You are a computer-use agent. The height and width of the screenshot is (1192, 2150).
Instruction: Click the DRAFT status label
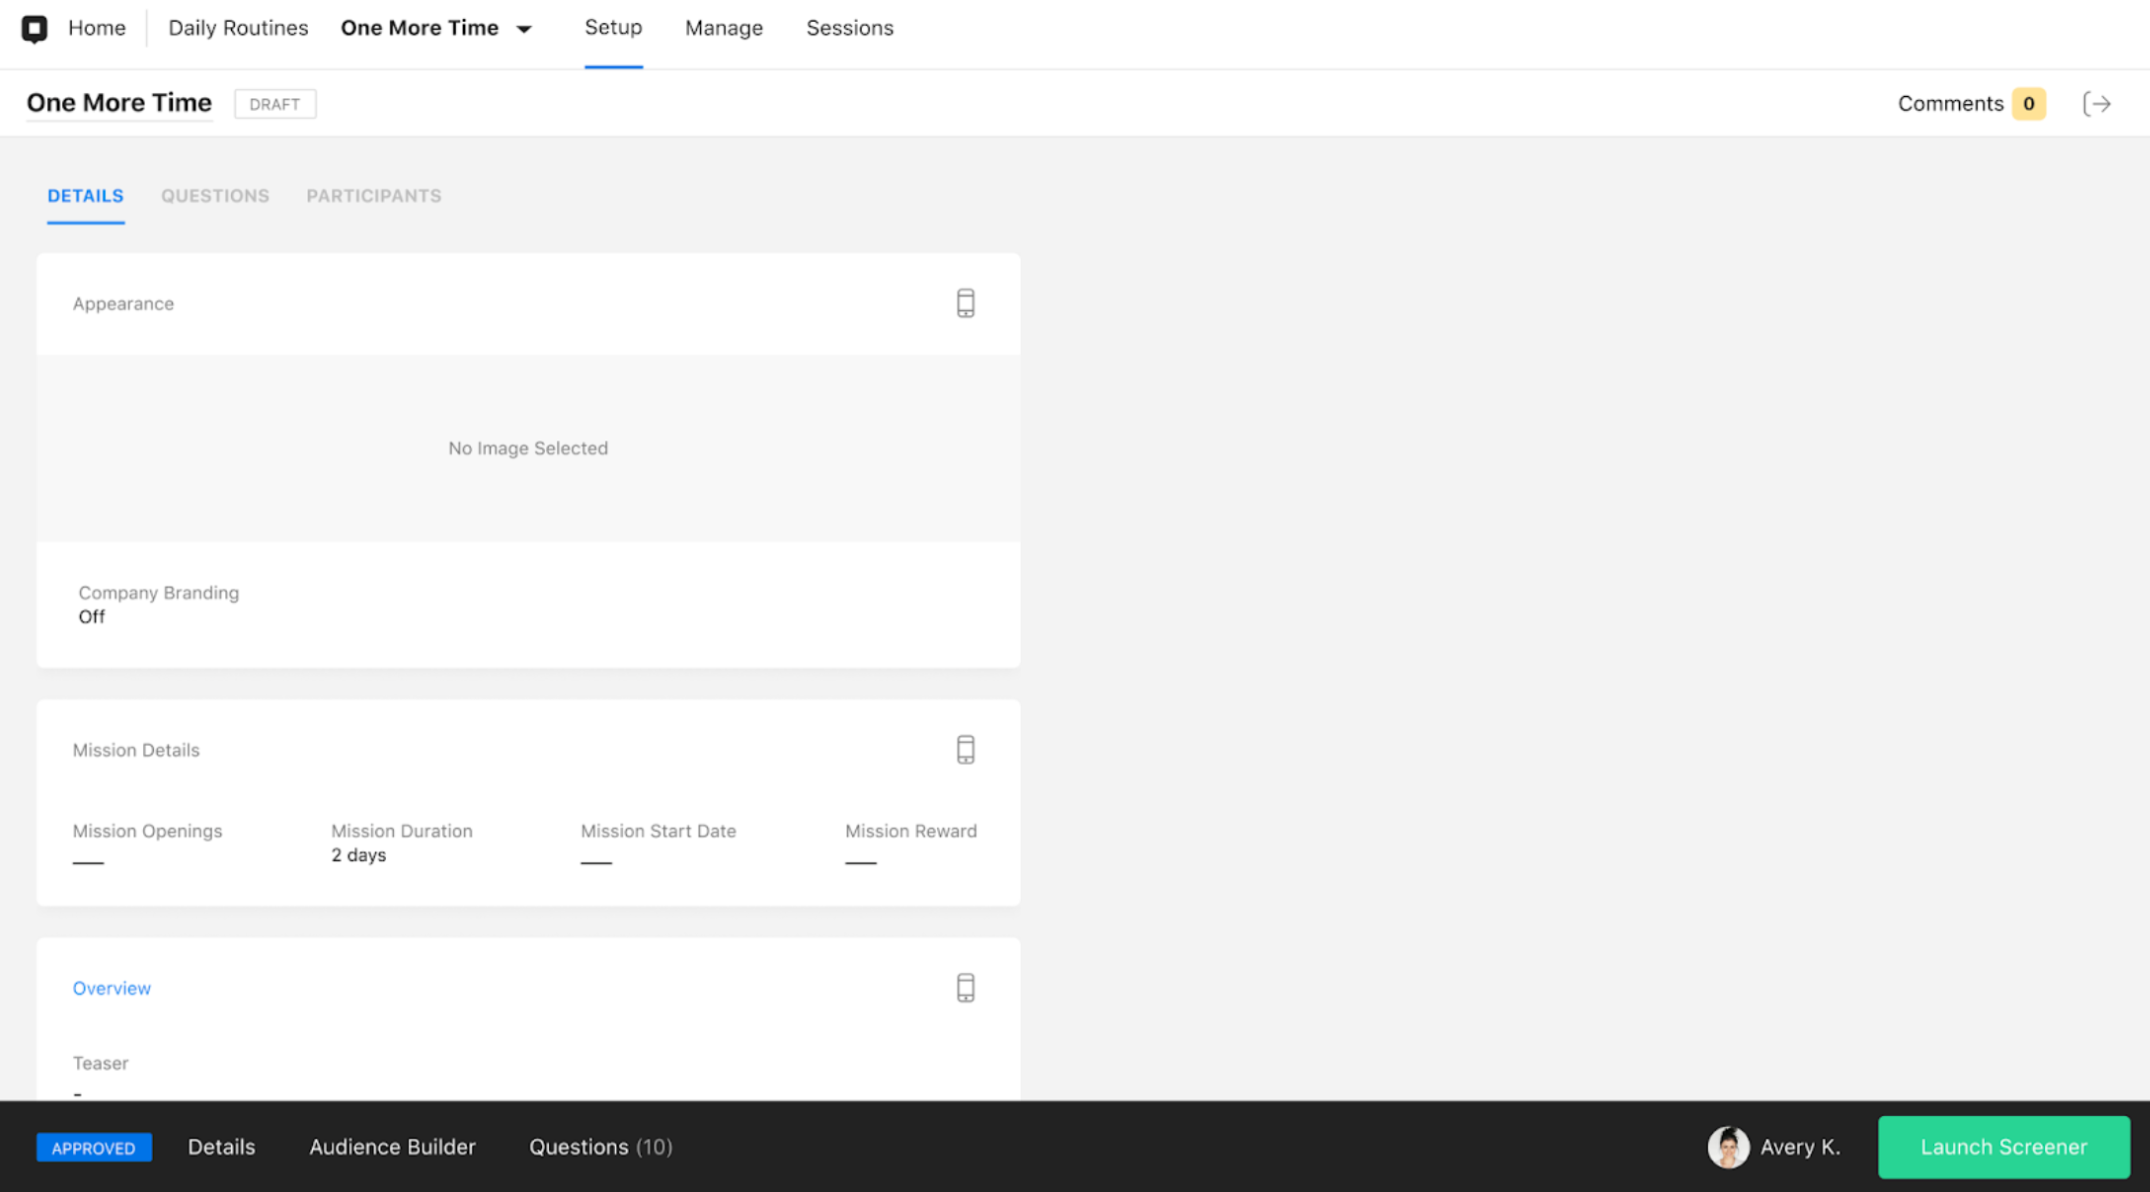pos(275,104)
